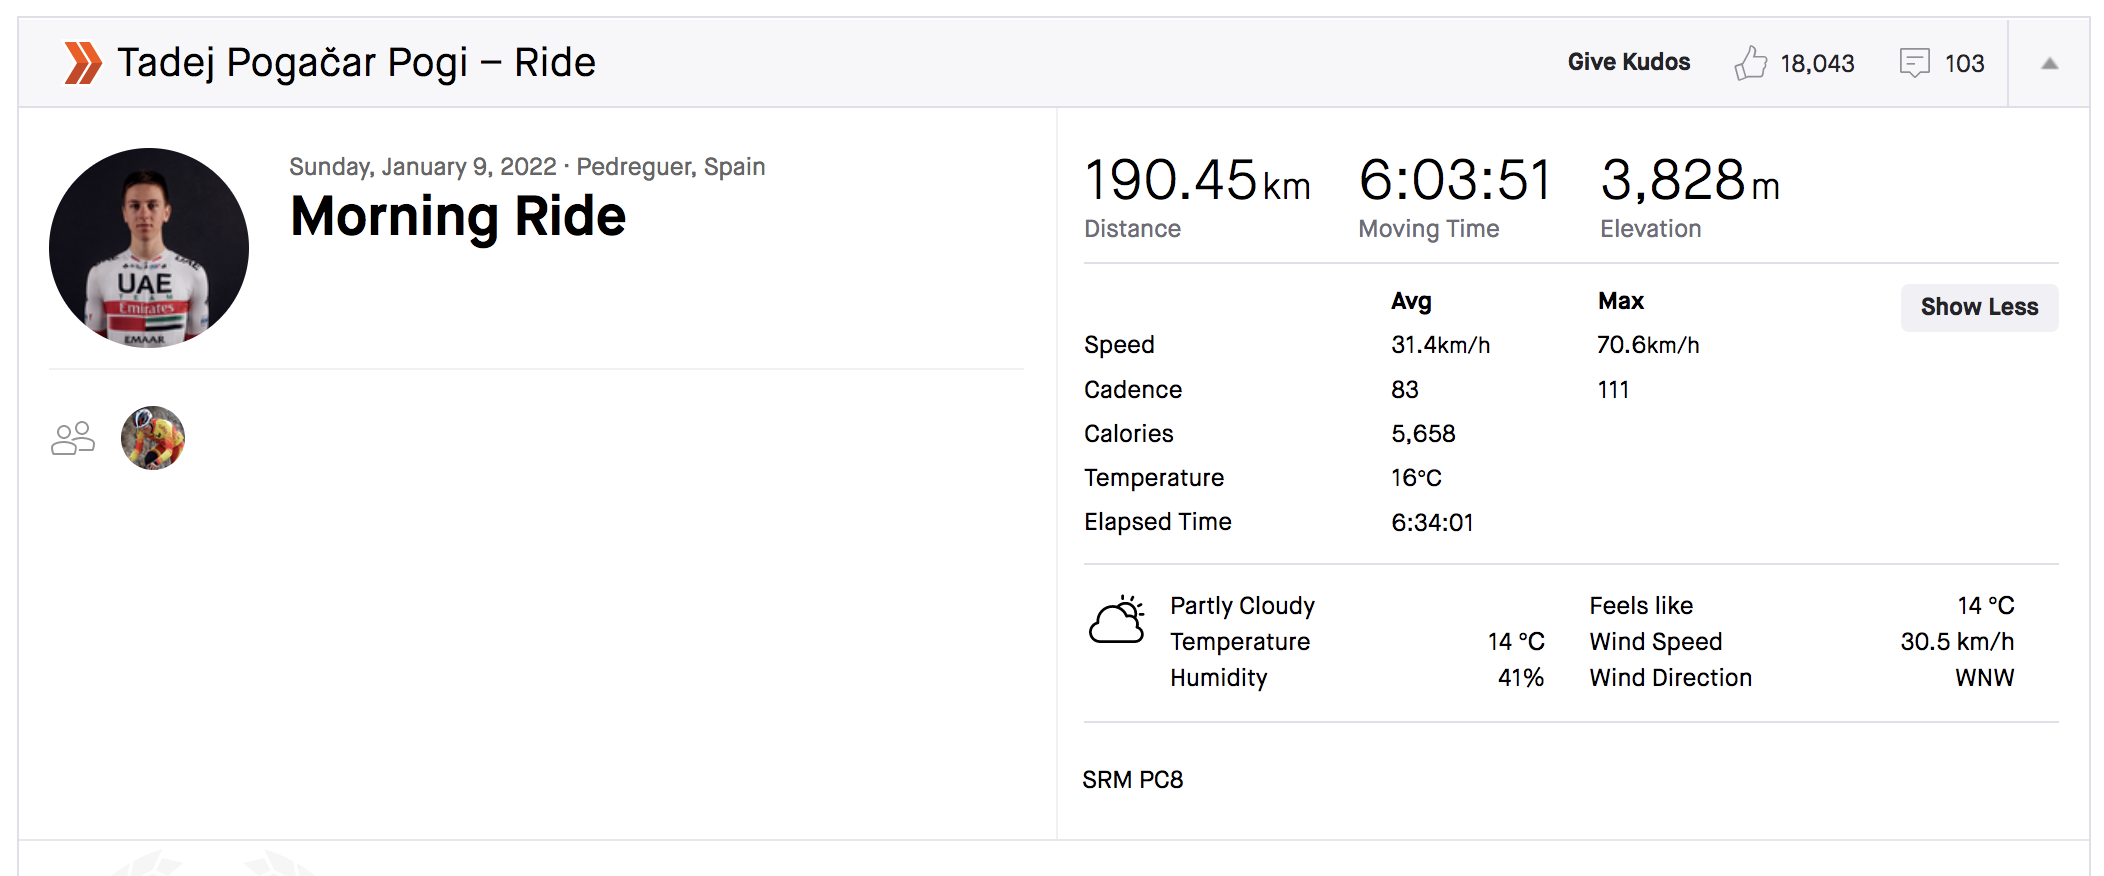The width and height of the screenshot is (2104, 876).
Task: Click the orange Strava chevron logo
Action: click(82, 63)
